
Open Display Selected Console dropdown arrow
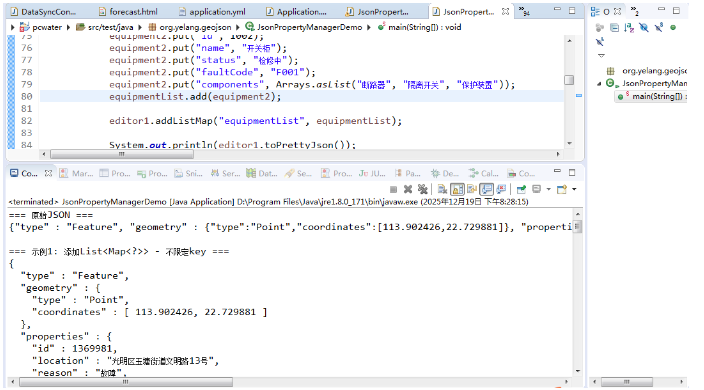(549, 189)
